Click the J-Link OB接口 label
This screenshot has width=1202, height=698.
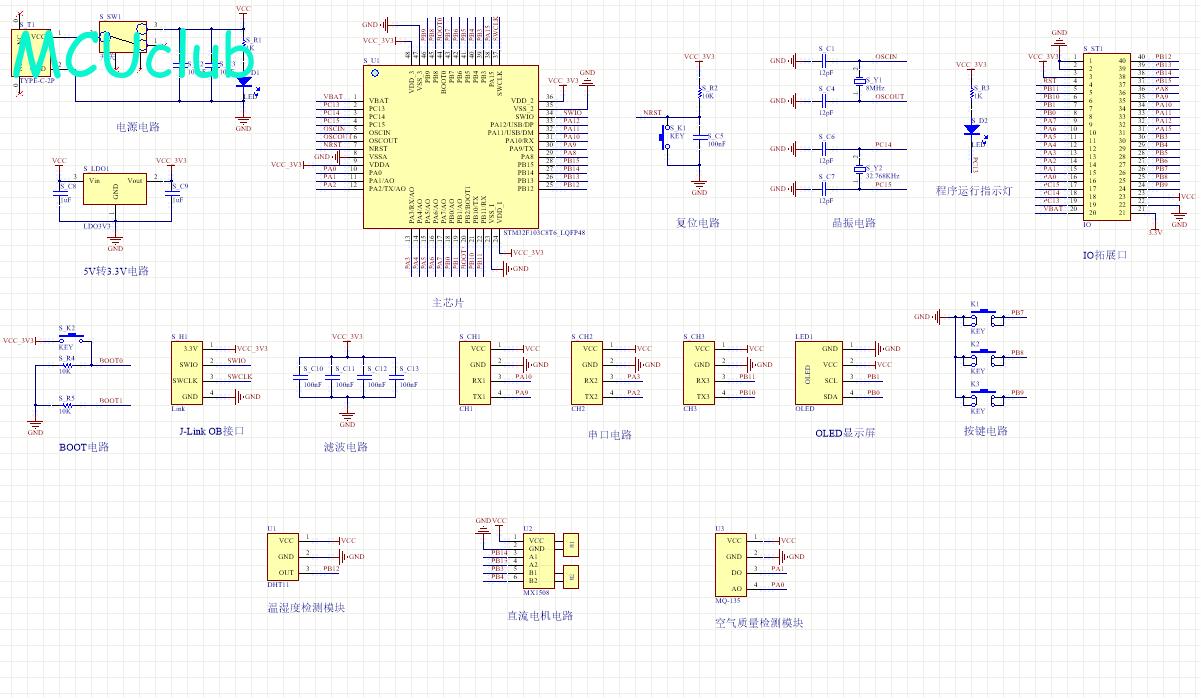tap(211, 431)
